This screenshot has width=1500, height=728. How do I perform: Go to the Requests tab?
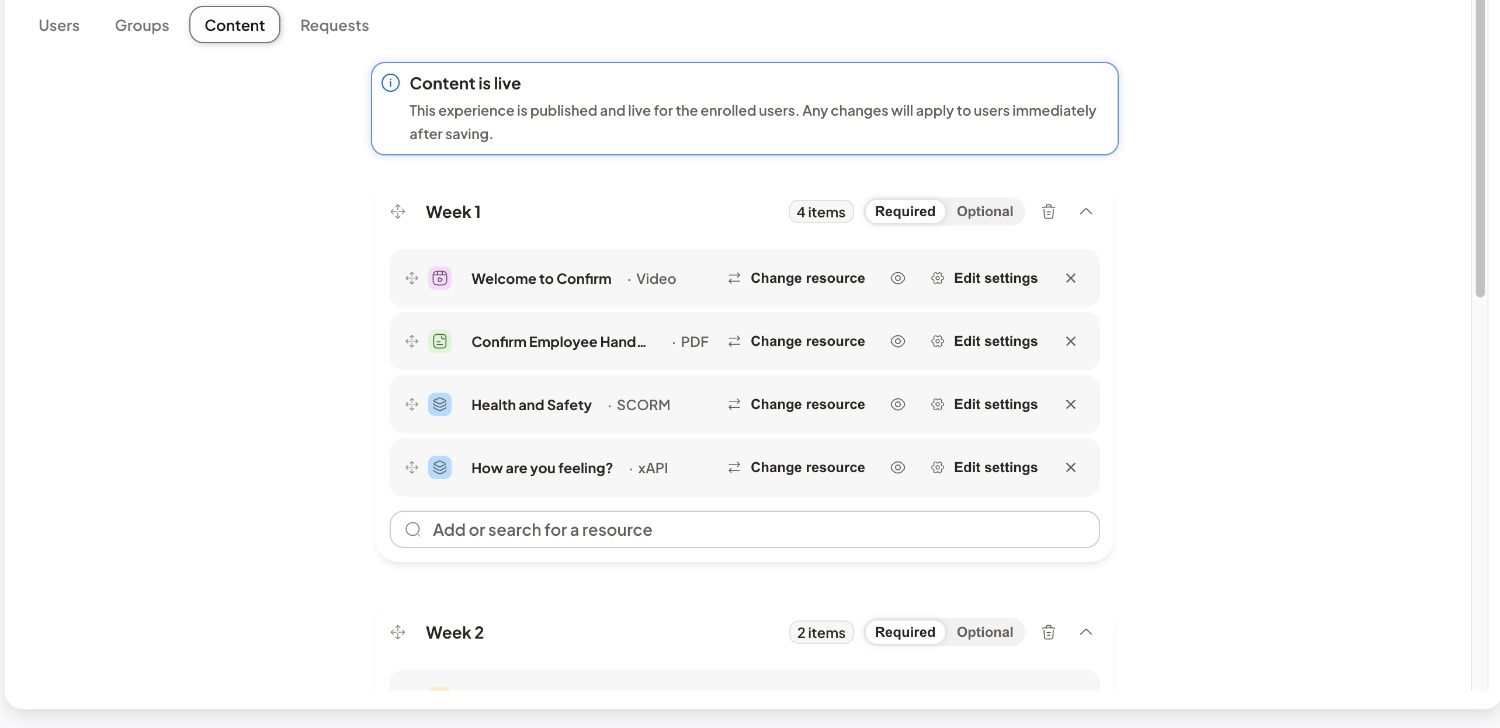[x=335, y=26]
